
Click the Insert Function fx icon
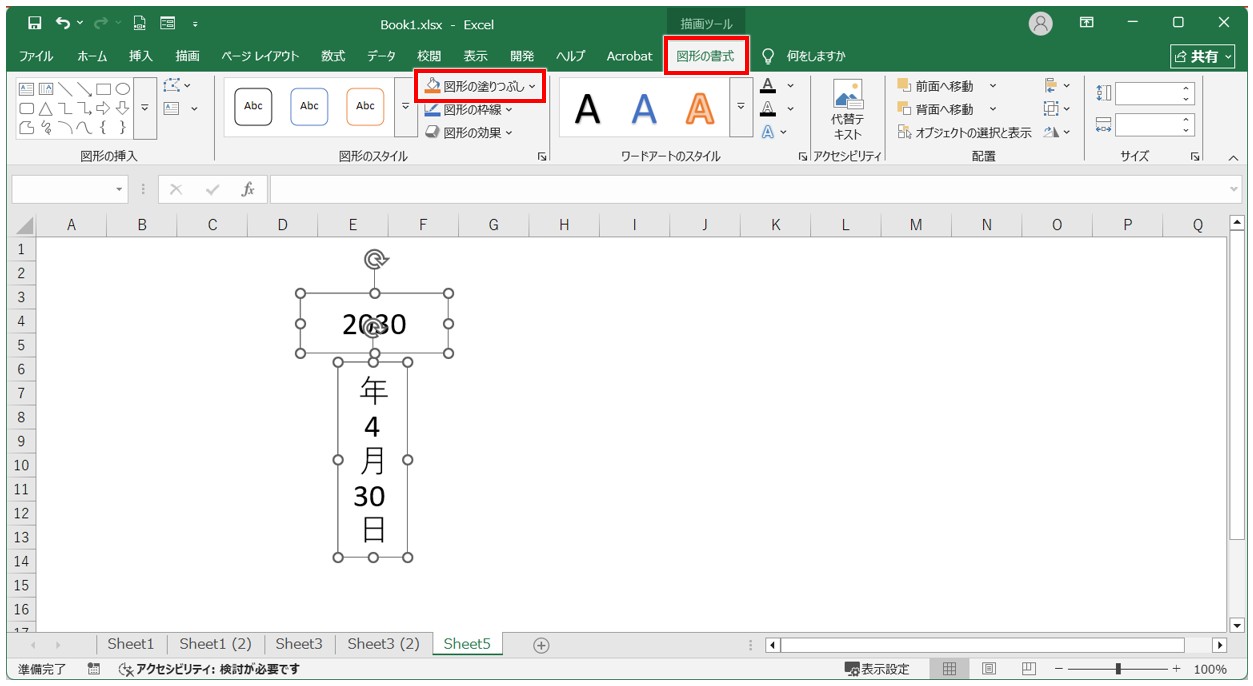(248, 189)
